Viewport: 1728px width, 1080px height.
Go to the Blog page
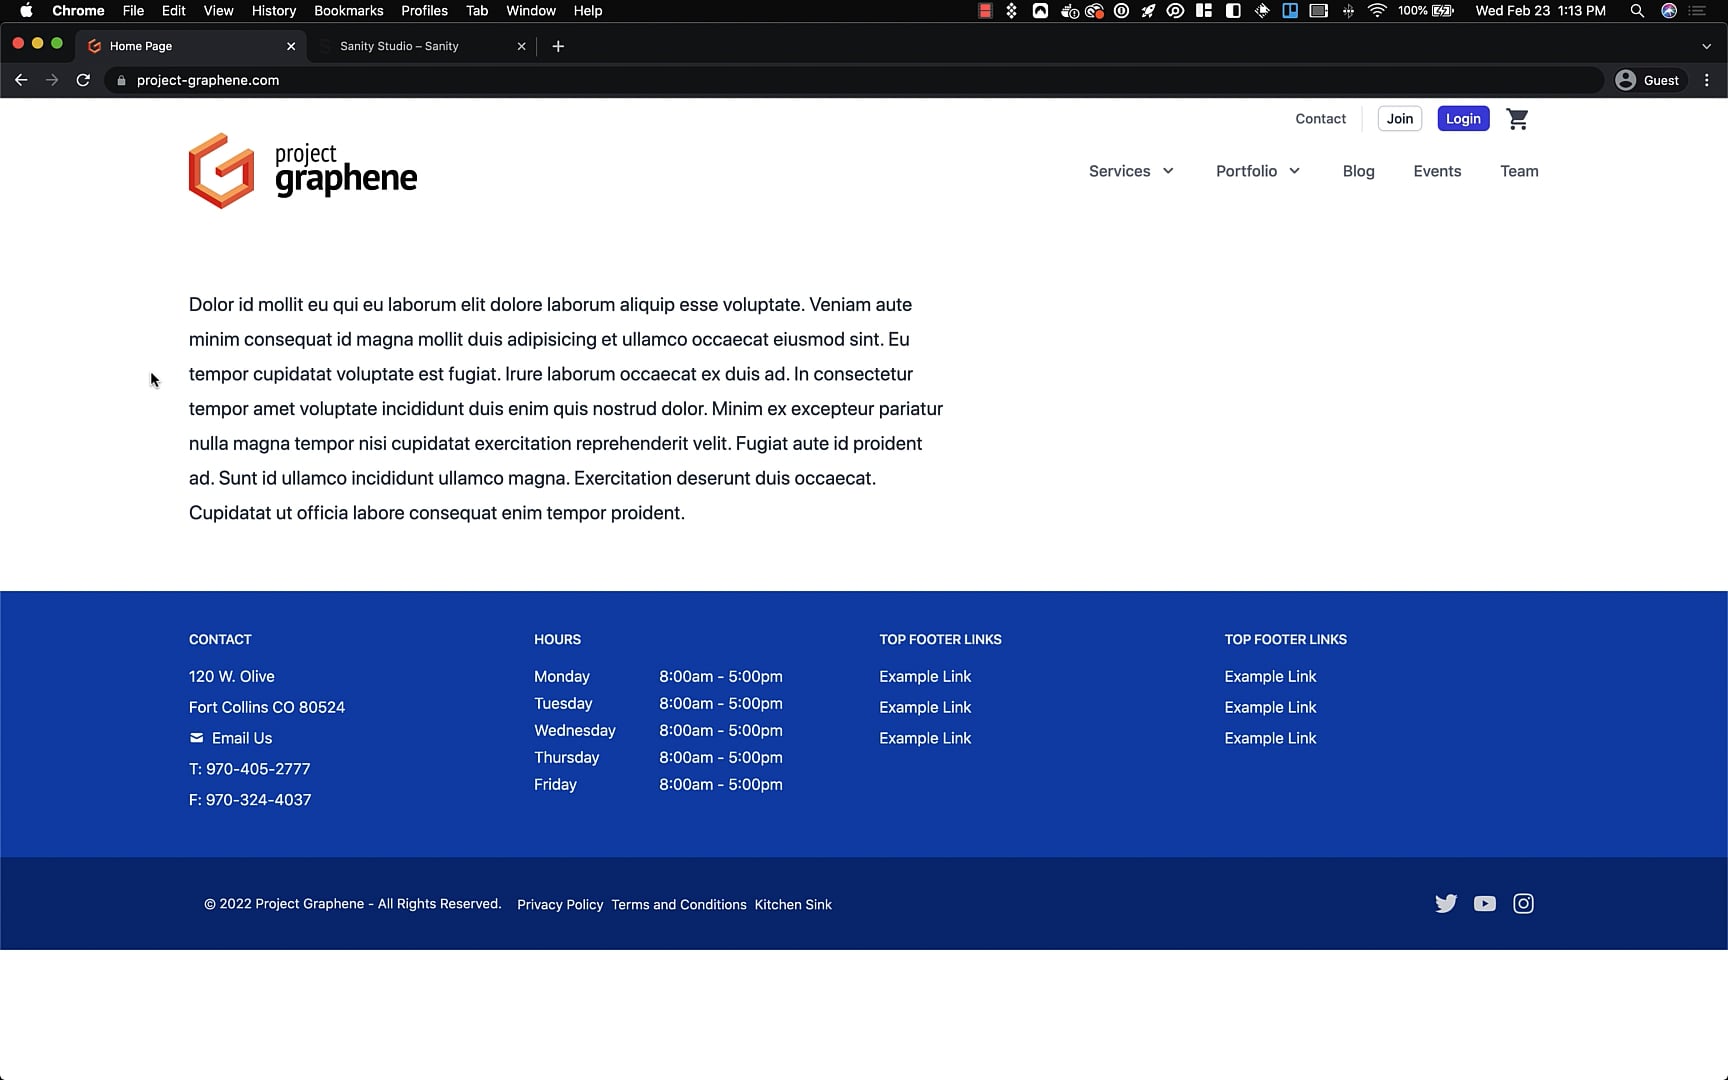[1358, 171]
